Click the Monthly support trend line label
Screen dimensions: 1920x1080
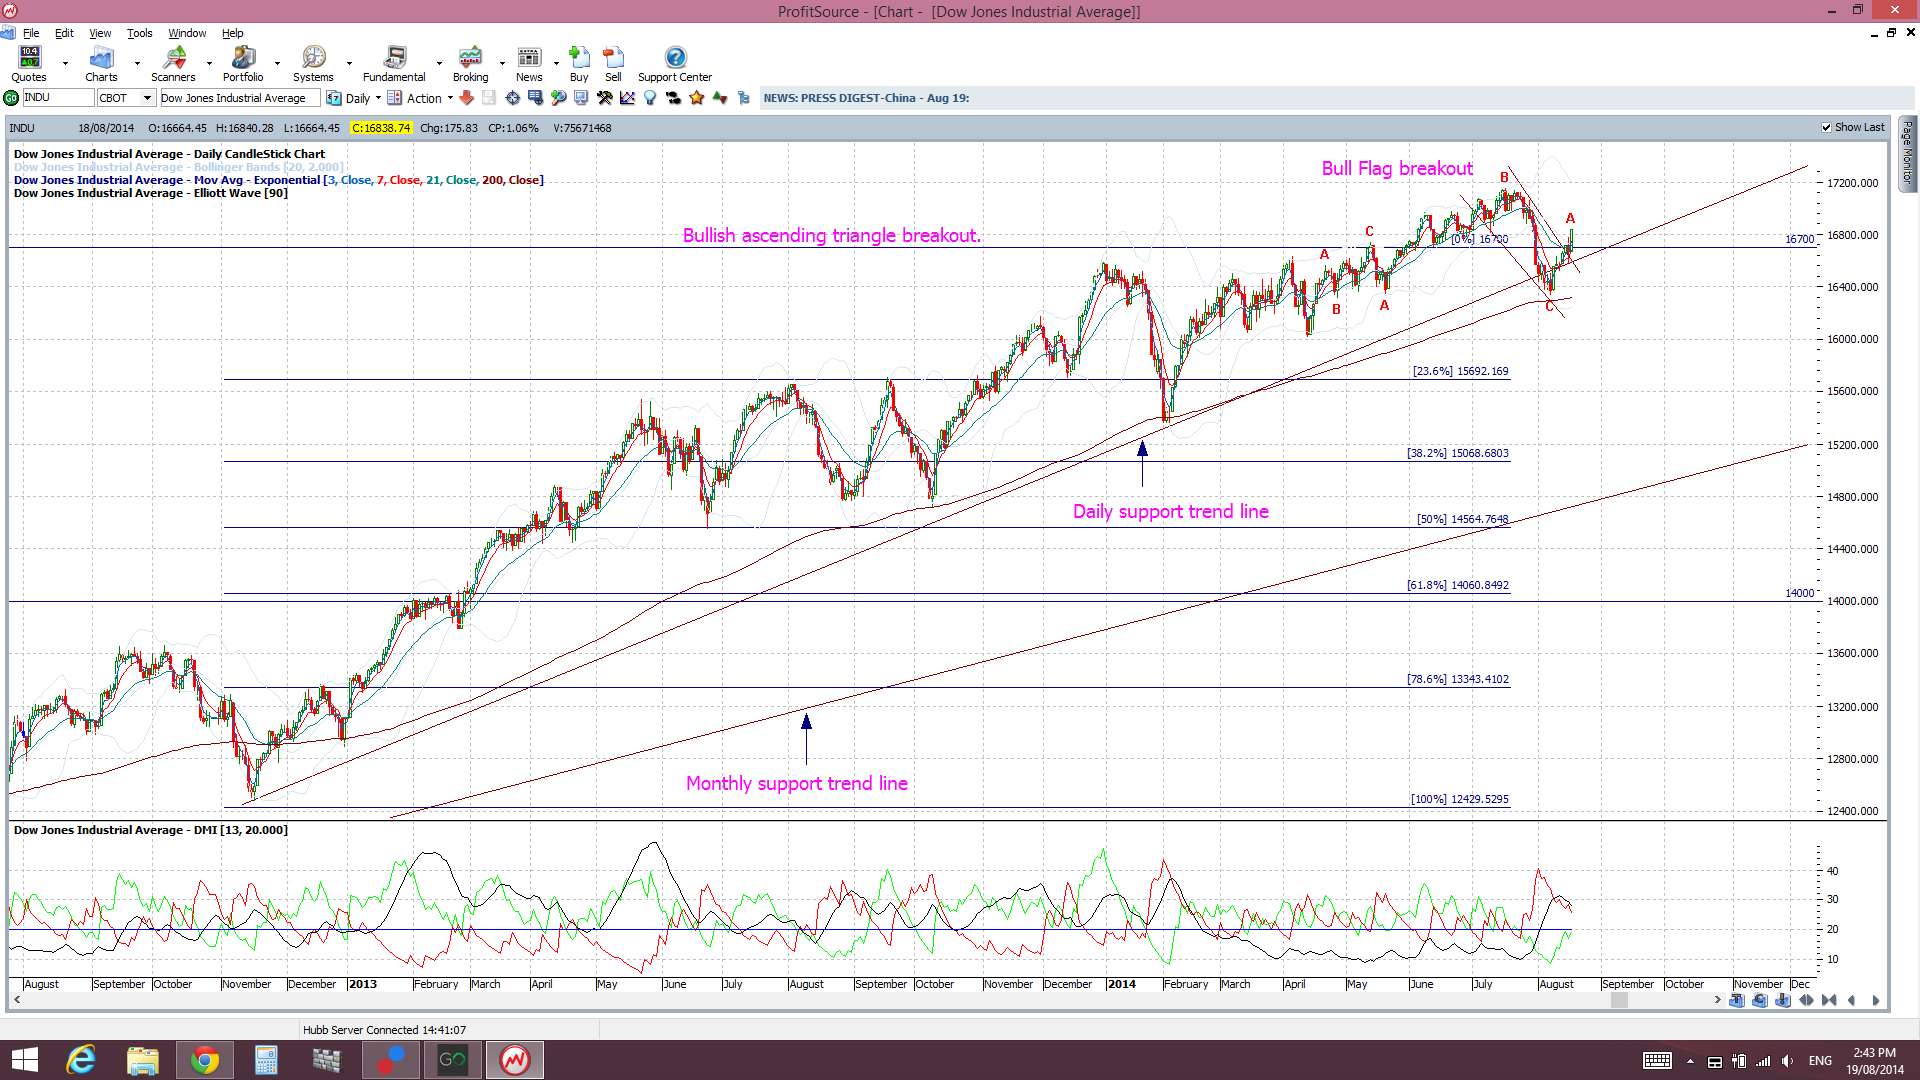797,783
